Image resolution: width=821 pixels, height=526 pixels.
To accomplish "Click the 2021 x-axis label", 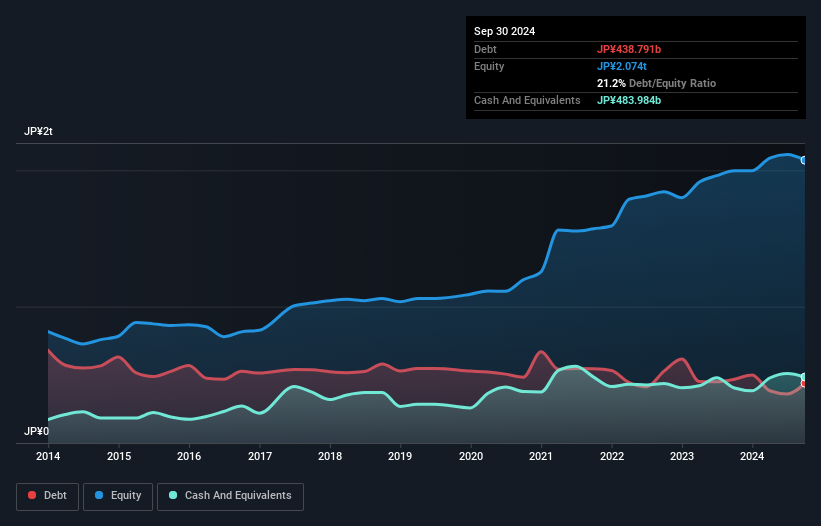I will click(541, 456).
